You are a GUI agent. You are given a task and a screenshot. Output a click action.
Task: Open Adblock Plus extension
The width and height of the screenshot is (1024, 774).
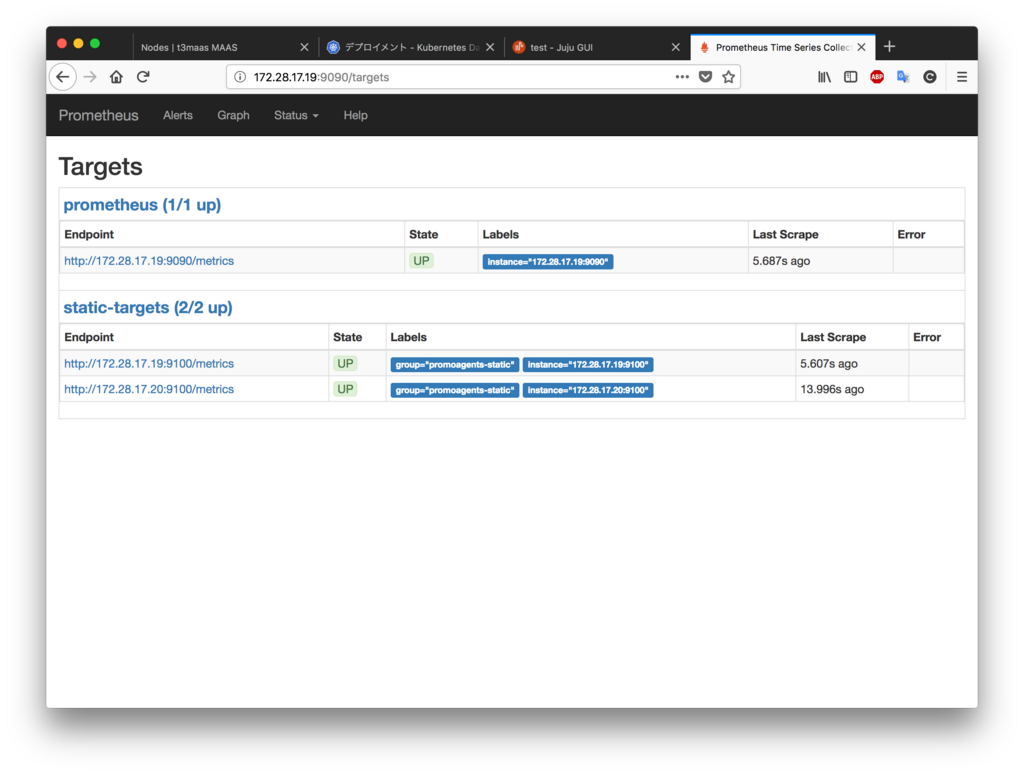point(877,77)
